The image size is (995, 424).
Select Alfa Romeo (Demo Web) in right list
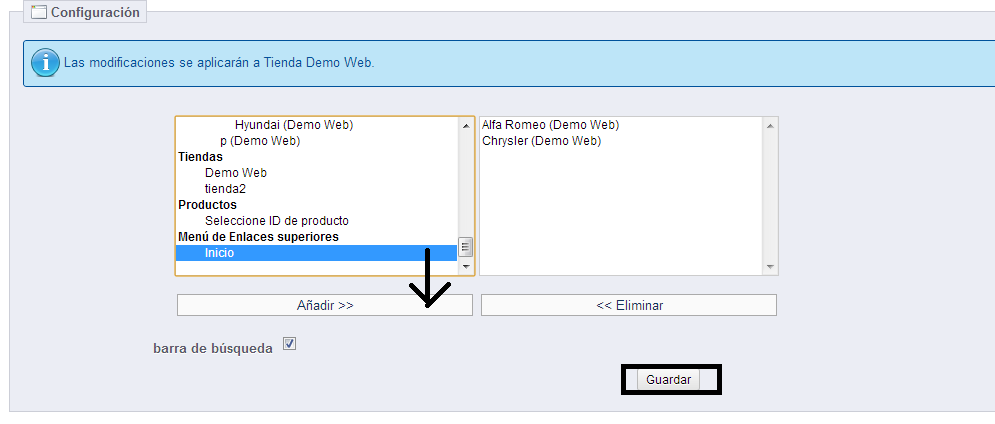550,125
